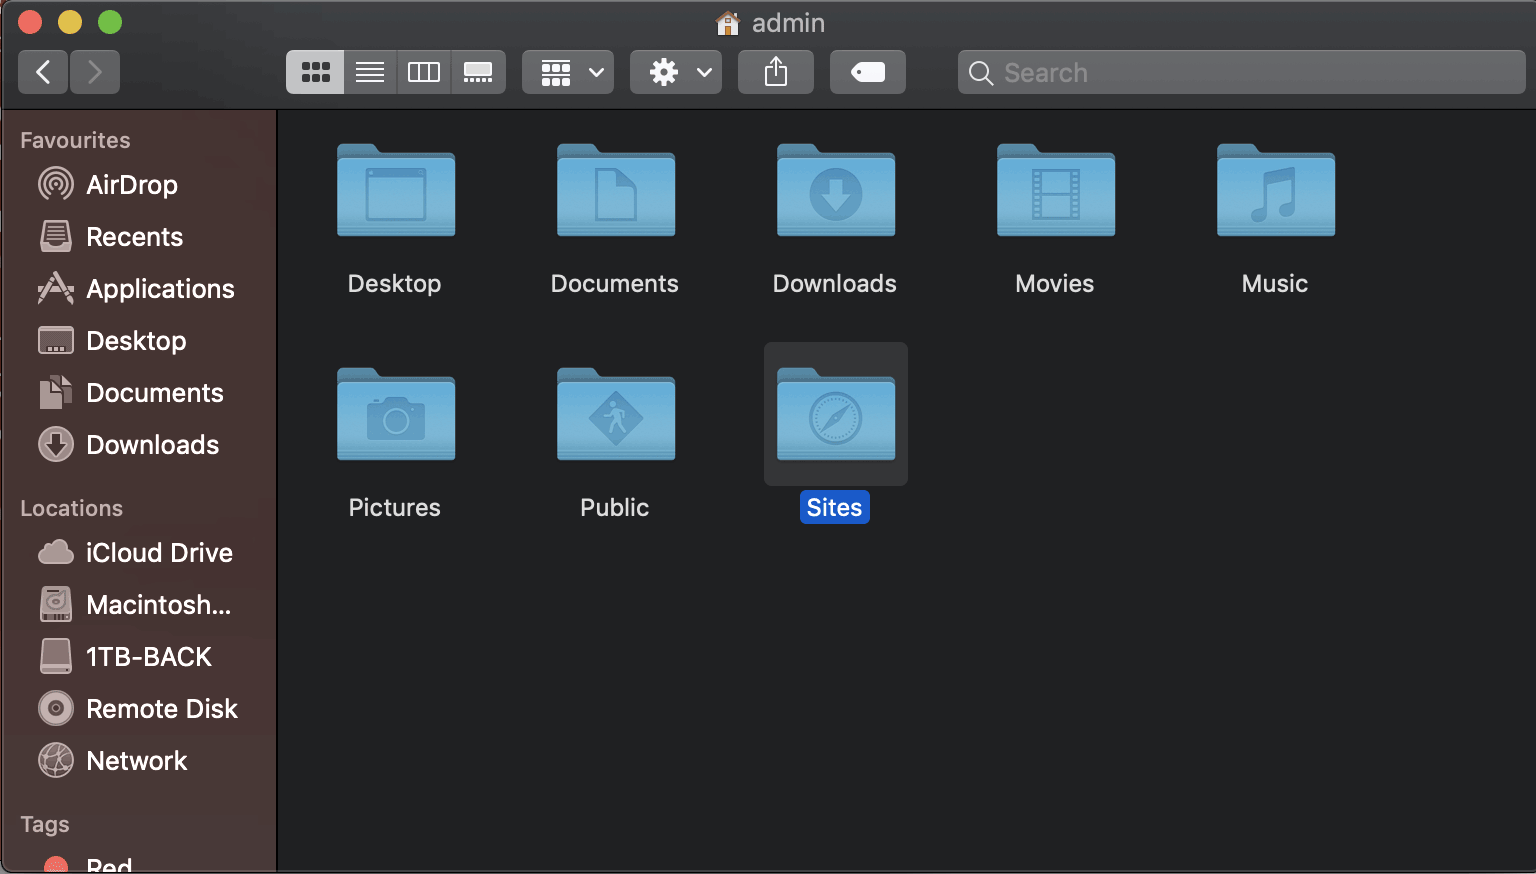This screenshot has height=874, width=1536.
Task: Switch to column view
Action: [x=423, y=72]
